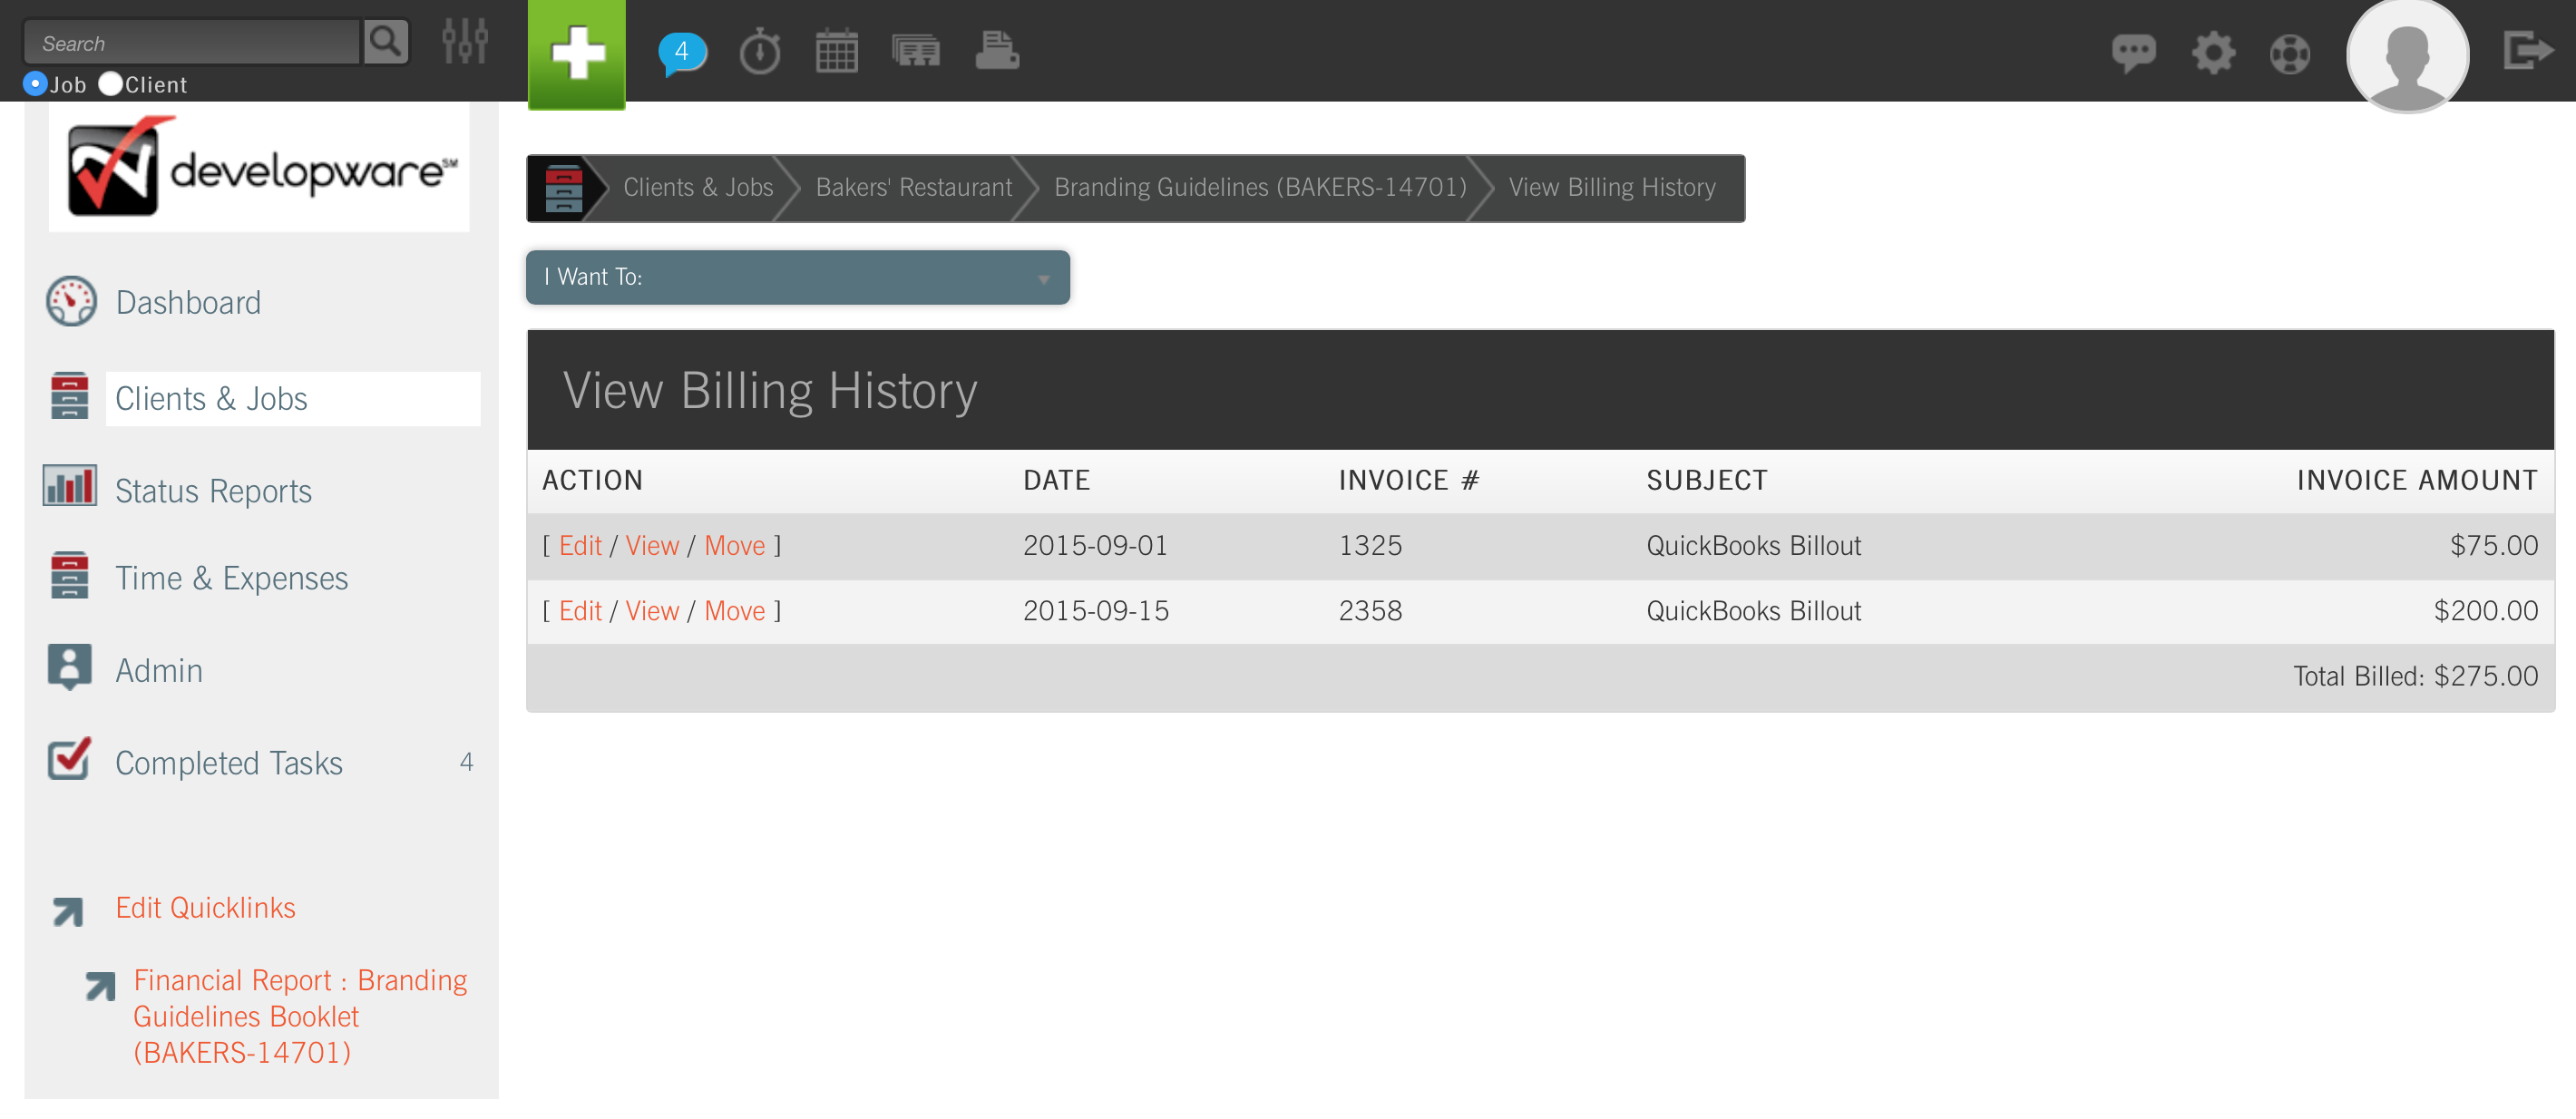2576x1119 pixels.
Task: Click the $200.00 invoice amount
Action: click(2485, 610)
